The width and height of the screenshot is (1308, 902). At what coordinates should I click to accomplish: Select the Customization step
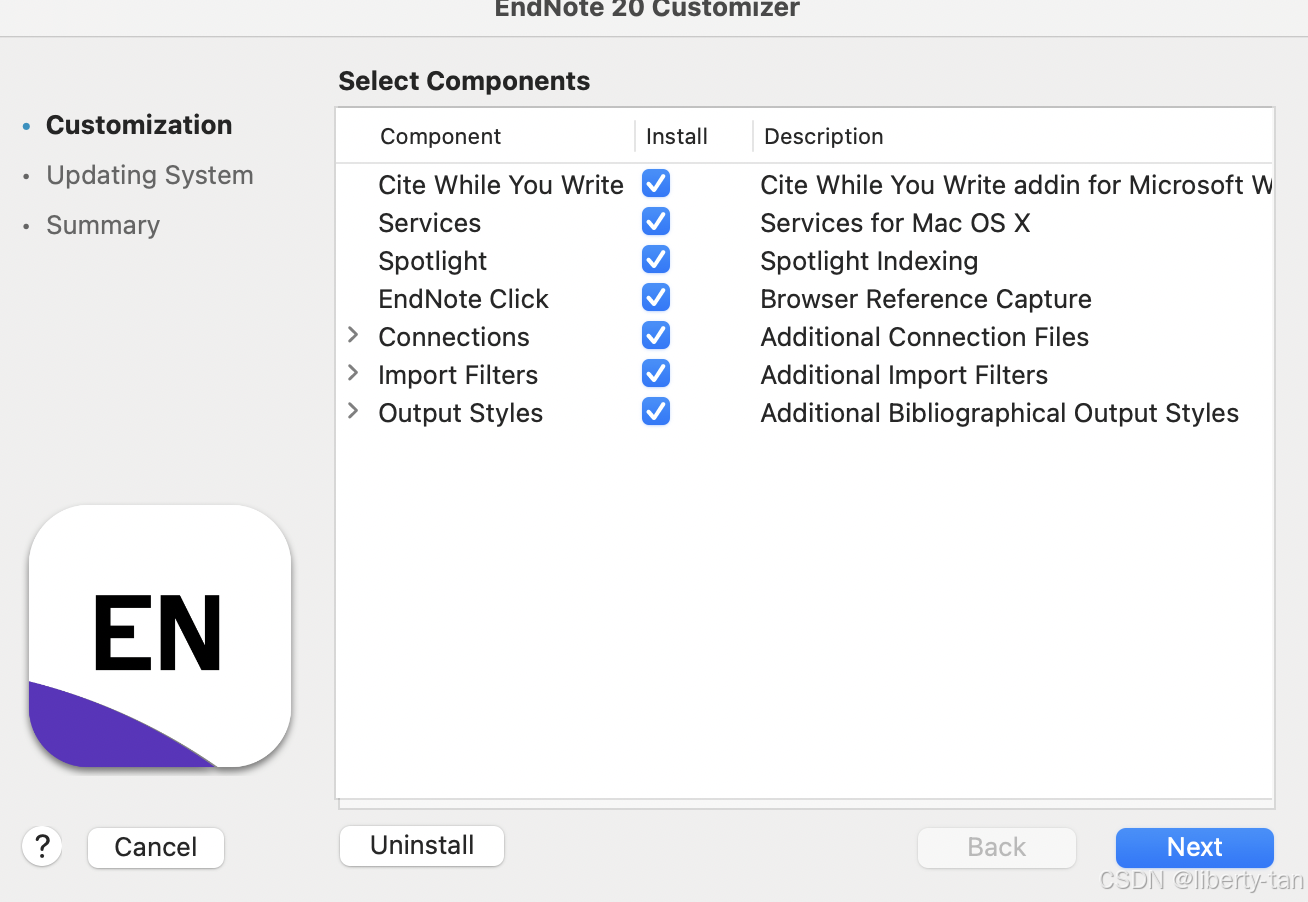138,124
